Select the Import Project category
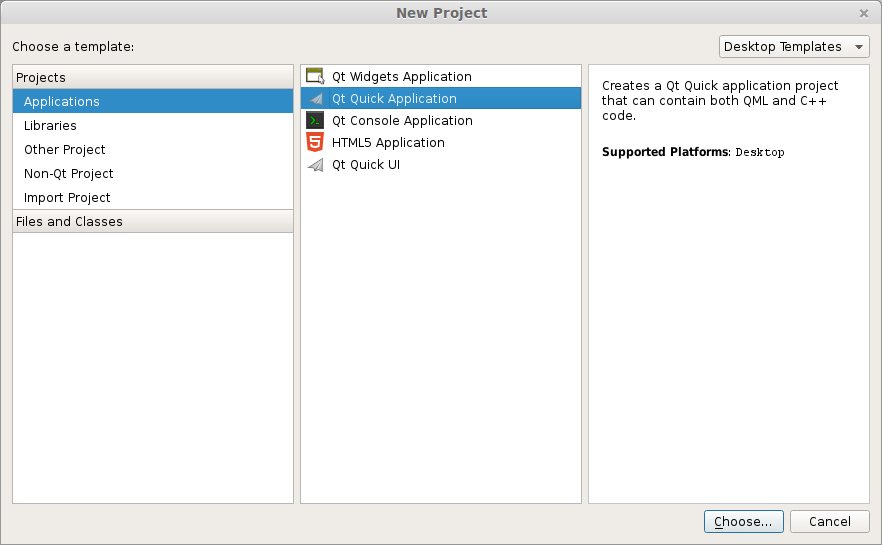 click(67, 198)
